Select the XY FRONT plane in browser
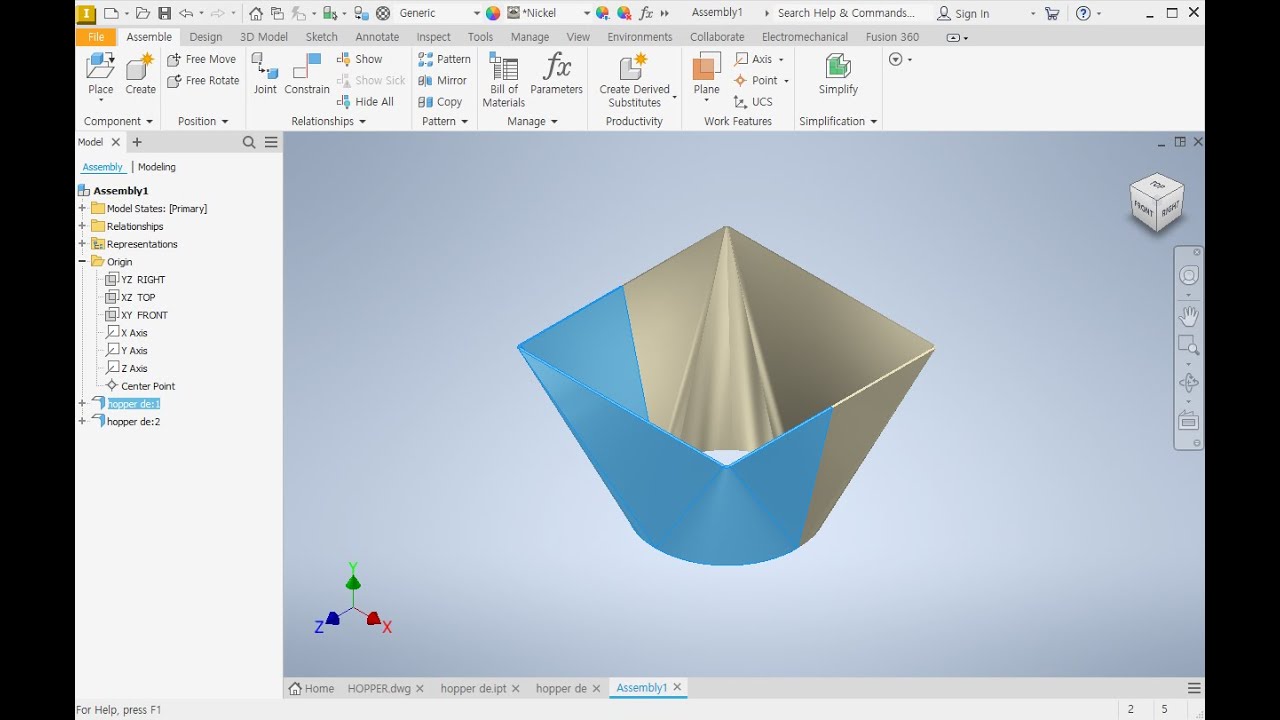The width and height of the screenshot is (1280, 720). click(144, 315)
